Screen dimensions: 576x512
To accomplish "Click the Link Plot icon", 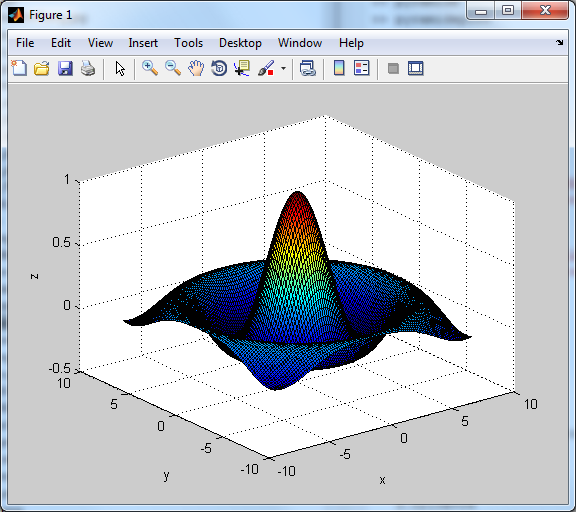I will [x=307, y=68].
